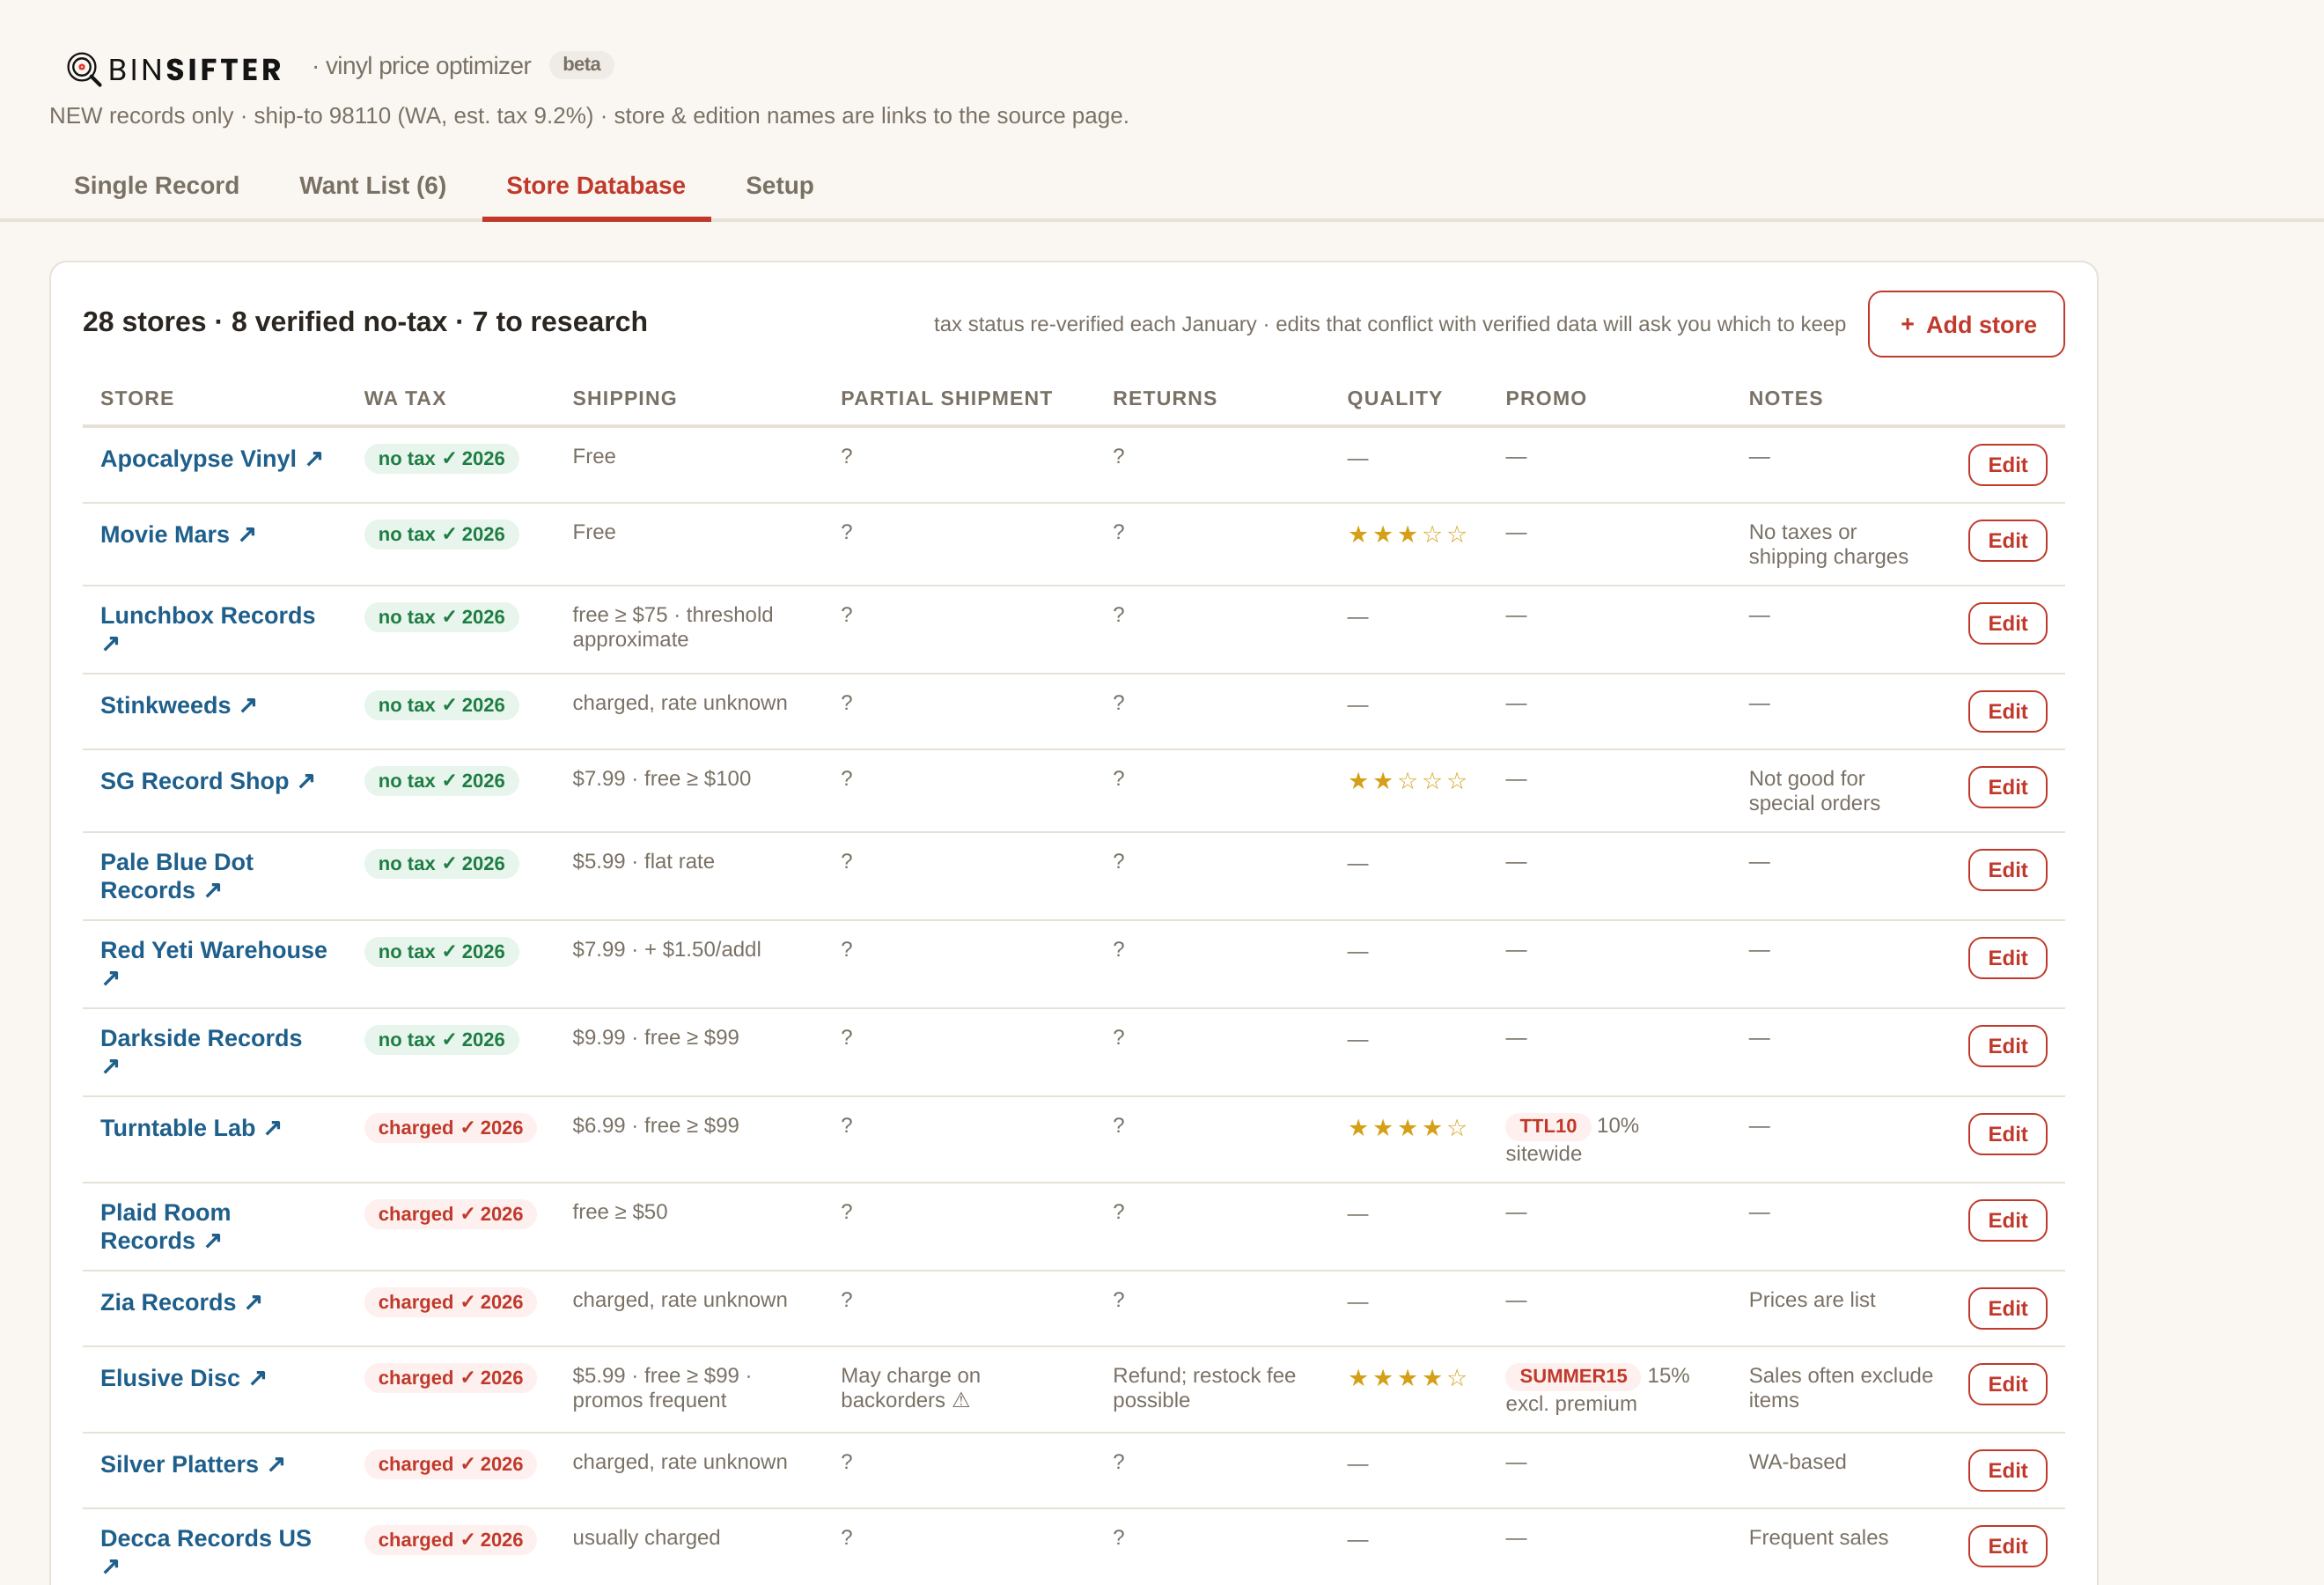Click 'free ≥ $75 · threshold approximate' cell
The width and height of the screenshot is (2324, 1585).
(x=673, y=627)
